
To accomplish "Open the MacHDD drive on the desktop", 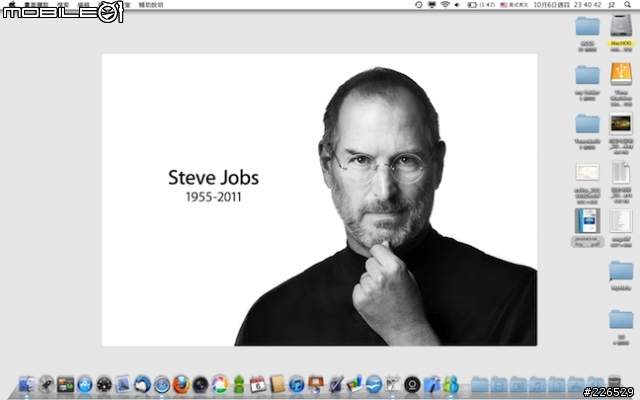I will click(x=621, y=26).
